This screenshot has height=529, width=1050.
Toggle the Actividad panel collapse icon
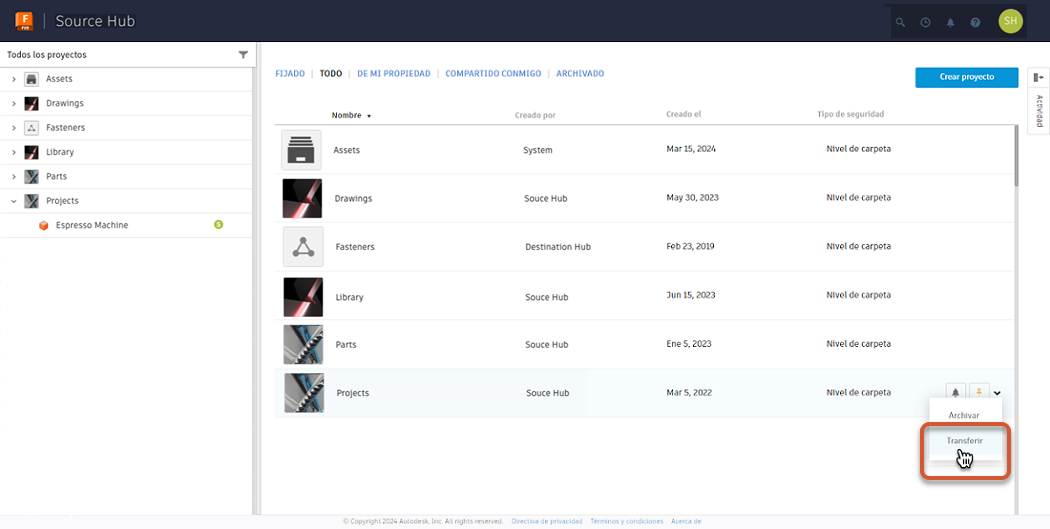click(1038, 78)
